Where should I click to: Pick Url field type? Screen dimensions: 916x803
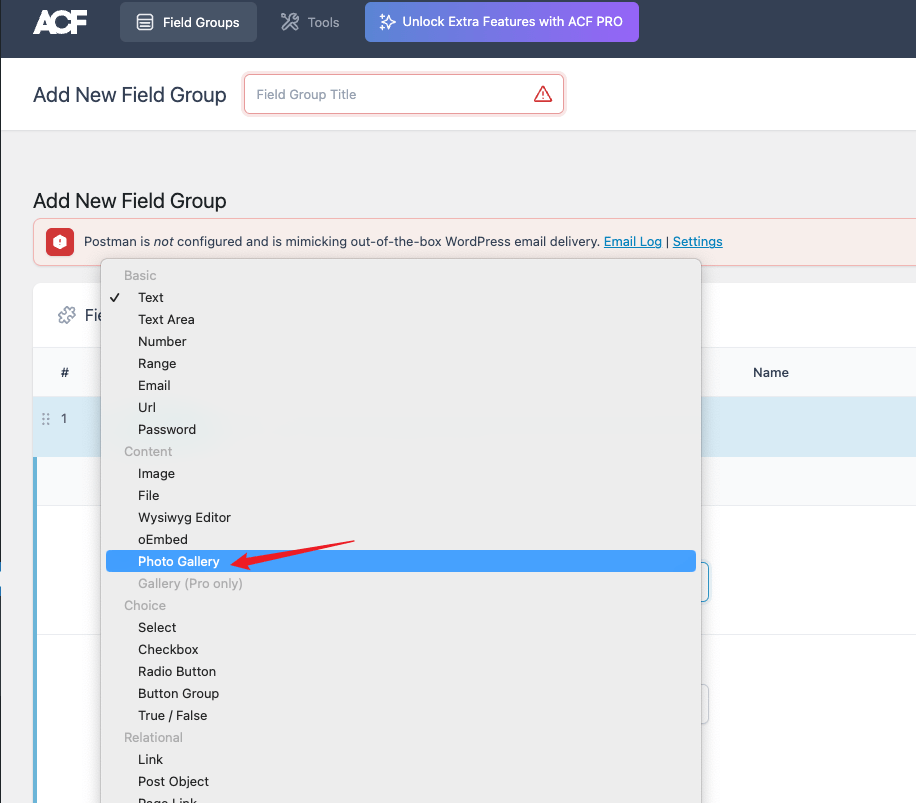[401, 408]
